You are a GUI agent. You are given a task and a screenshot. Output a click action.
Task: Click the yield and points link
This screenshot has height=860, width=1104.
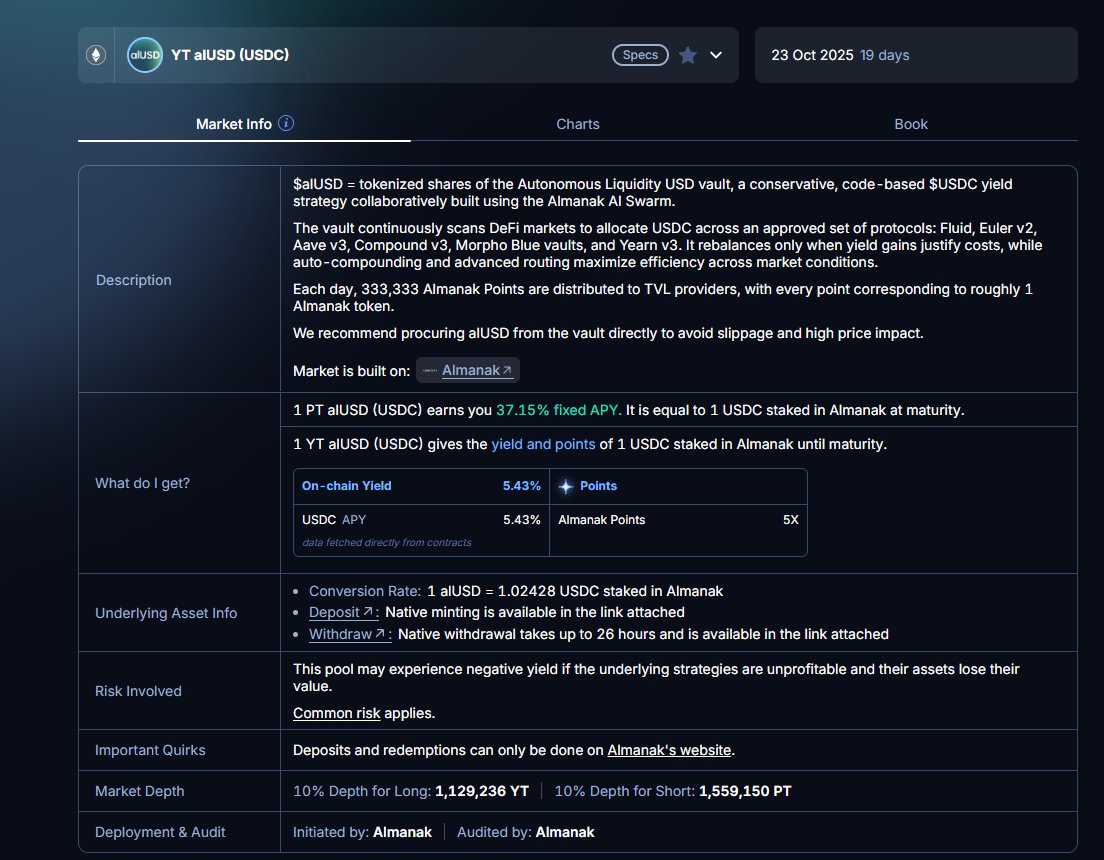[x=544, y=444]
